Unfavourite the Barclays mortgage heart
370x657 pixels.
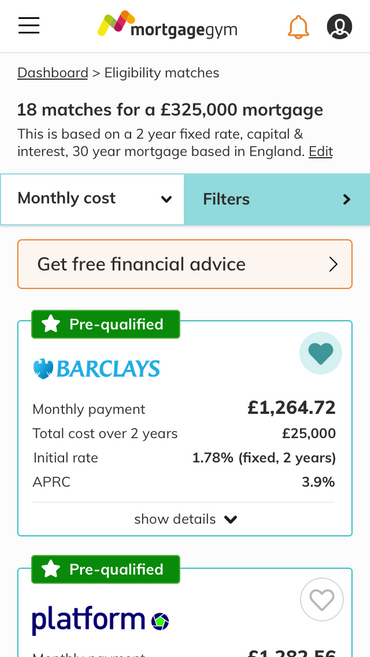321,353
